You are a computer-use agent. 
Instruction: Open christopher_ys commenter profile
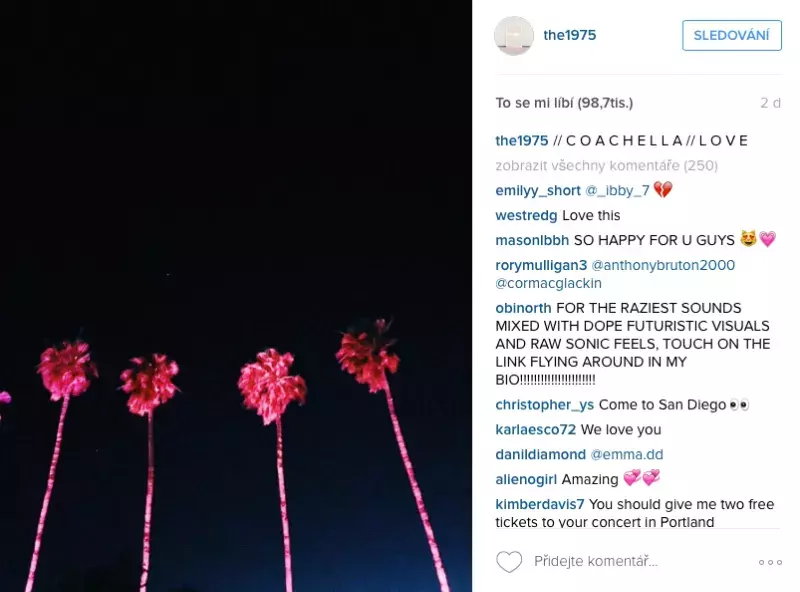[x=544, y=405]
